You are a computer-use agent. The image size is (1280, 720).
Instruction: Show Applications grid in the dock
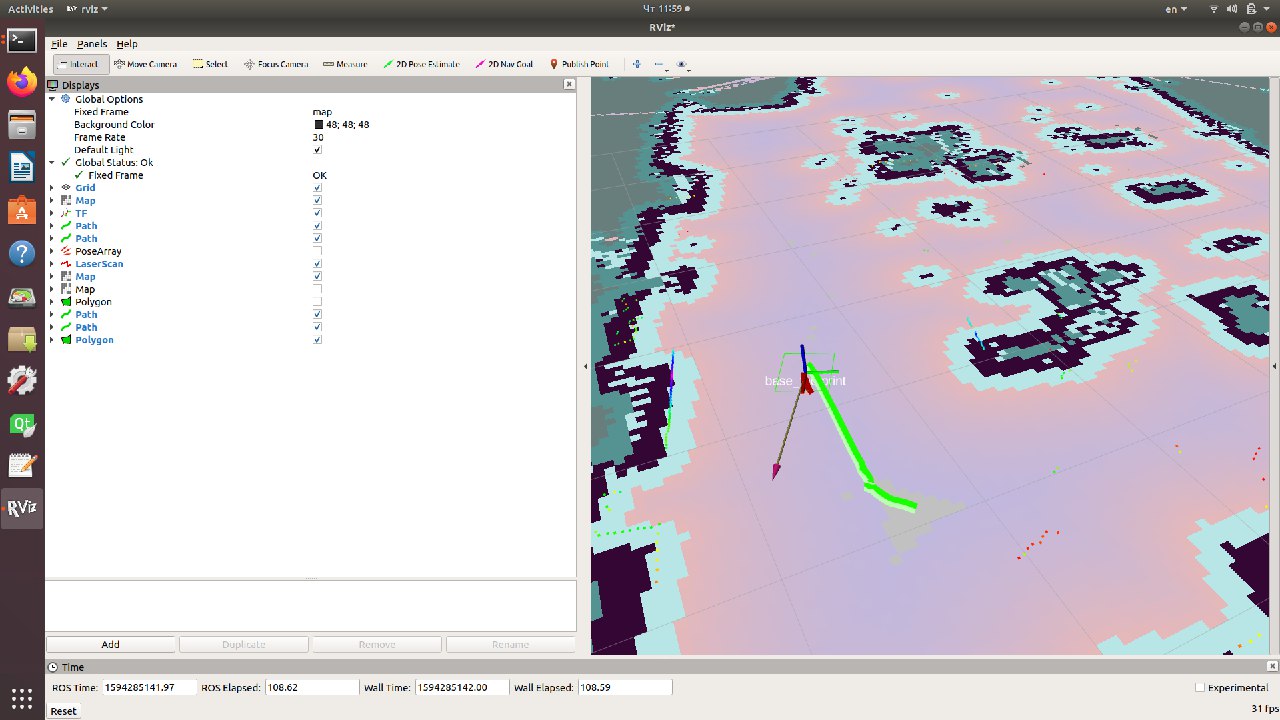point(22,697)
